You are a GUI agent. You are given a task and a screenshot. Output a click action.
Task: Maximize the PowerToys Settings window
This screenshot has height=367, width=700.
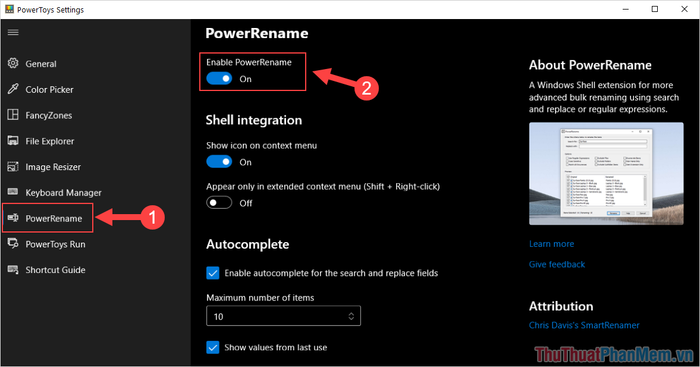click(654, 9)
